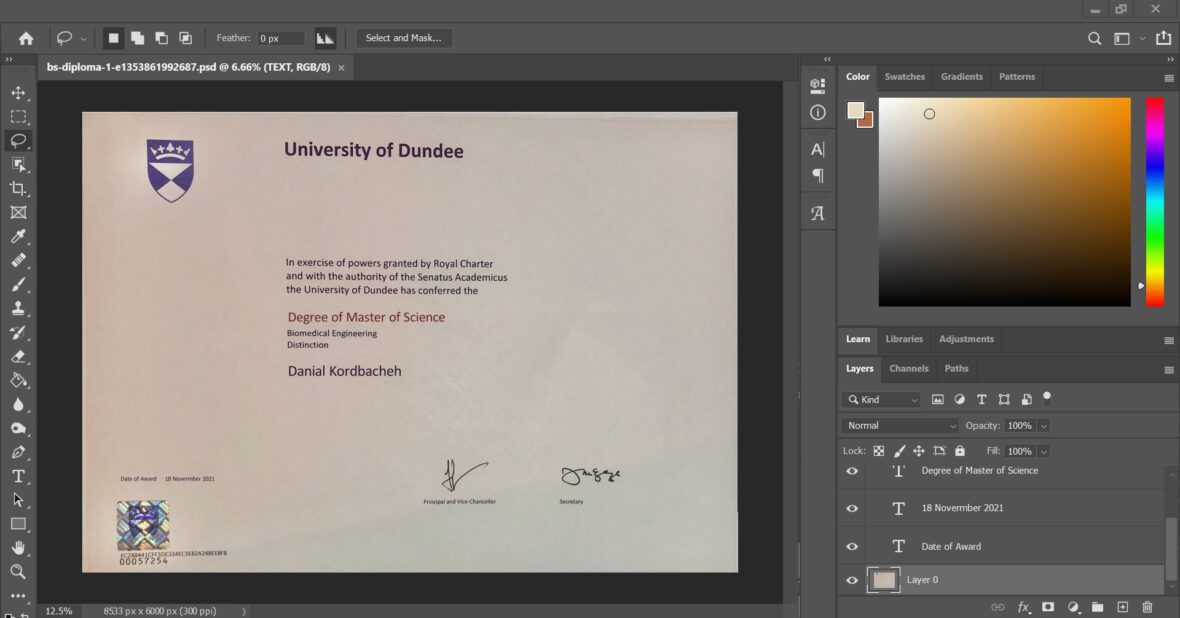Screen dimensions: 1180x618
Task: Open the Glyphs panel icon
Action: pyautogui.click(x=817, y=213)
